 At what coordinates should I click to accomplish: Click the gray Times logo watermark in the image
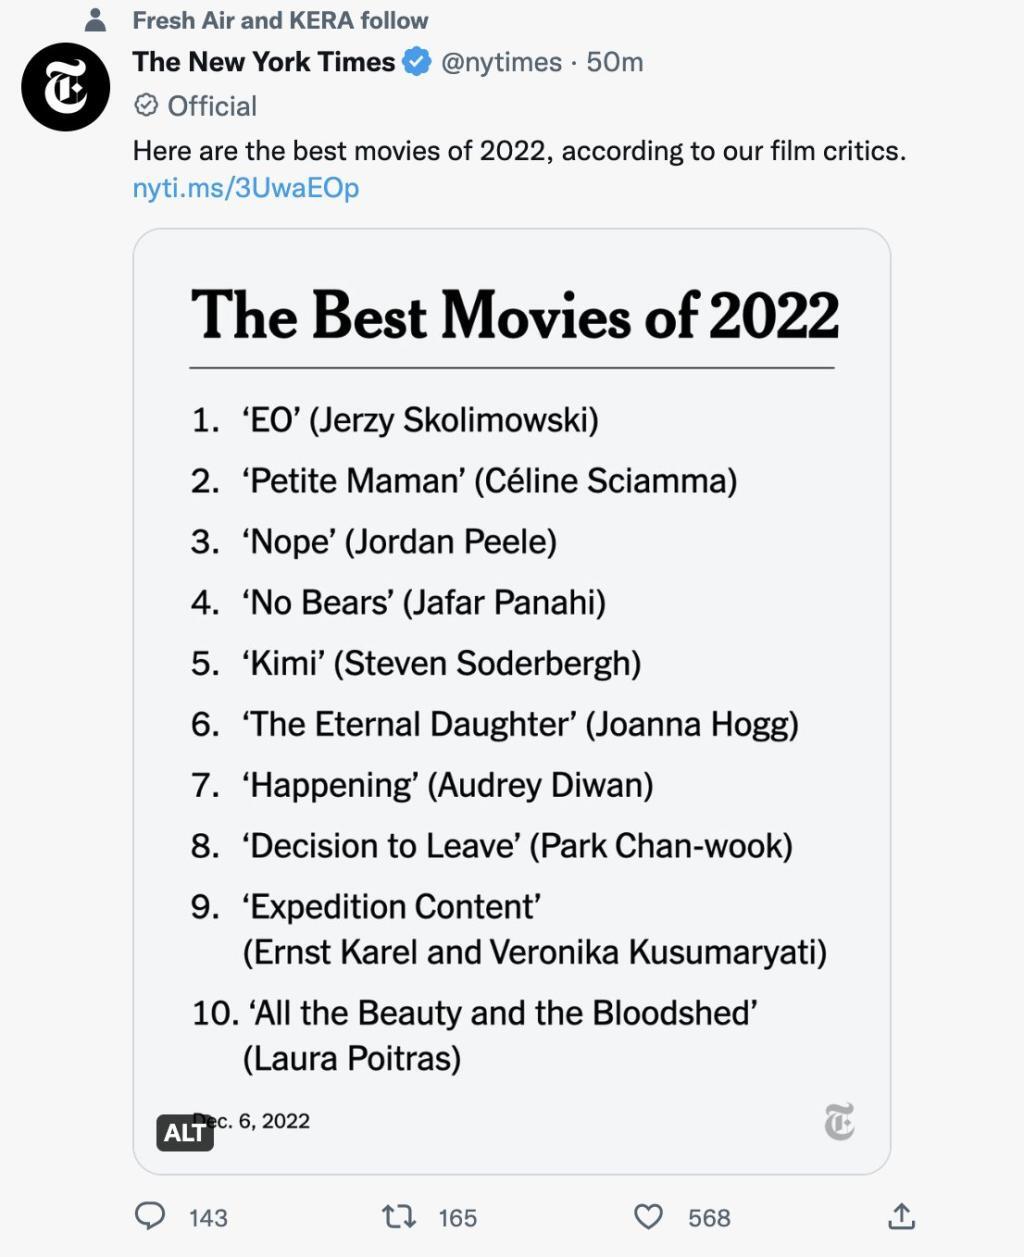[x=839, y=1122]
